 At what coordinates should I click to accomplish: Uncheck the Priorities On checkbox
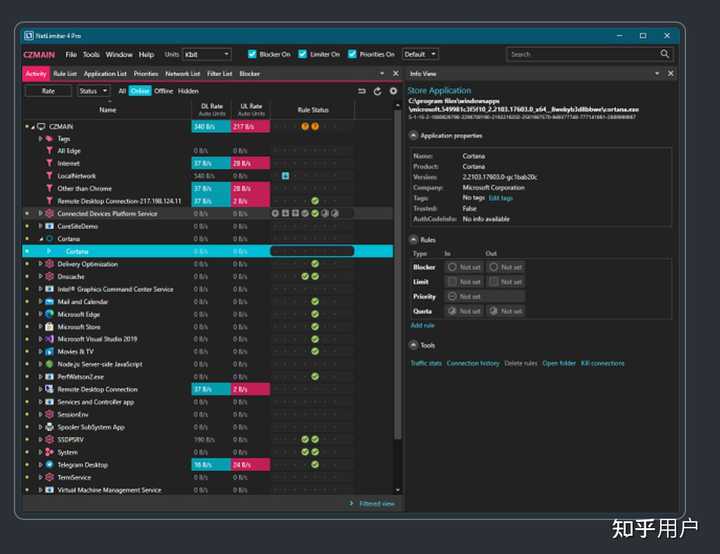pyautogui.click(x=352, y=54)
